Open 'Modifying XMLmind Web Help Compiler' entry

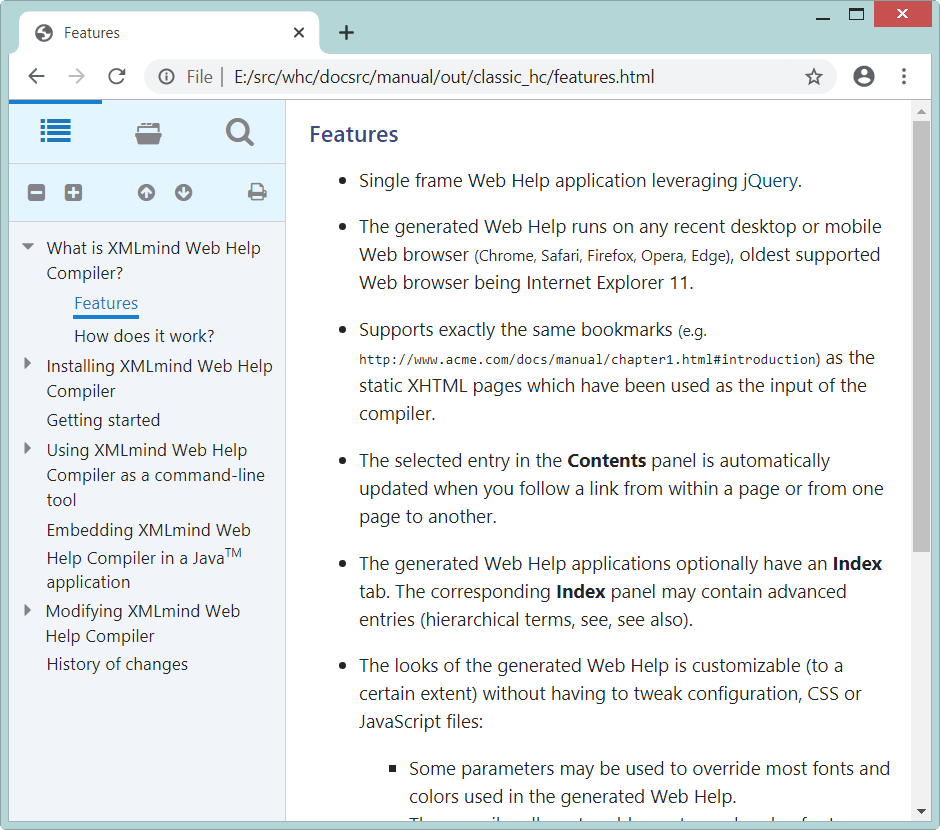(x=143, y=623)
